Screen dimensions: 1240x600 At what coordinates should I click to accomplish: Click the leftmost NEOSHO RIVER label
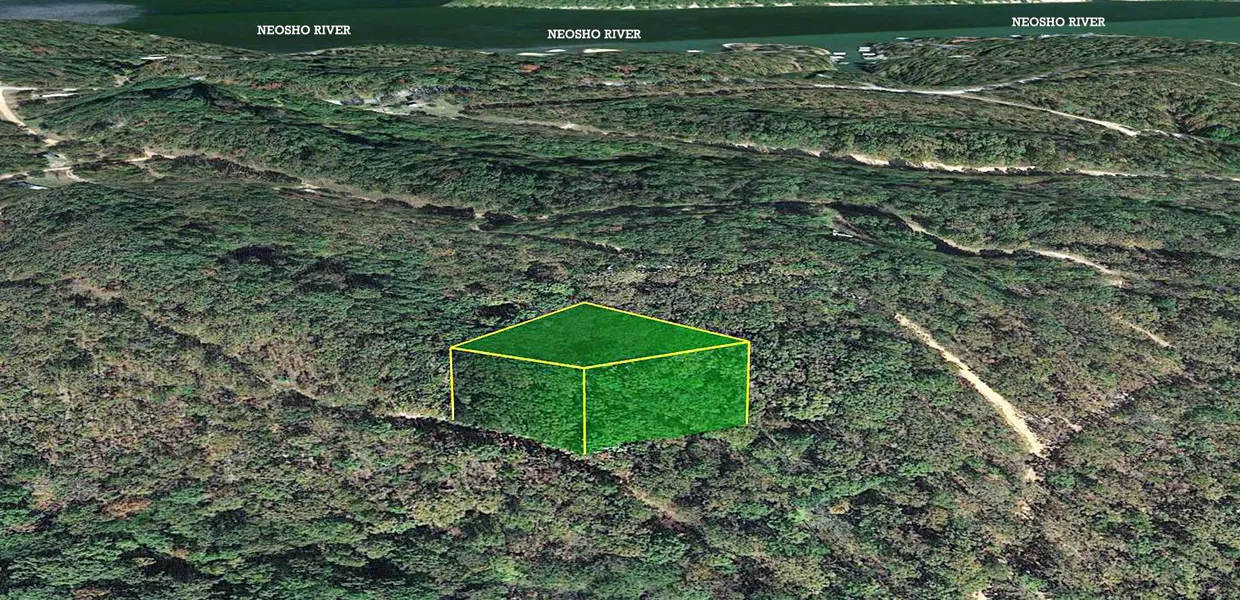(x=303, y=30)
